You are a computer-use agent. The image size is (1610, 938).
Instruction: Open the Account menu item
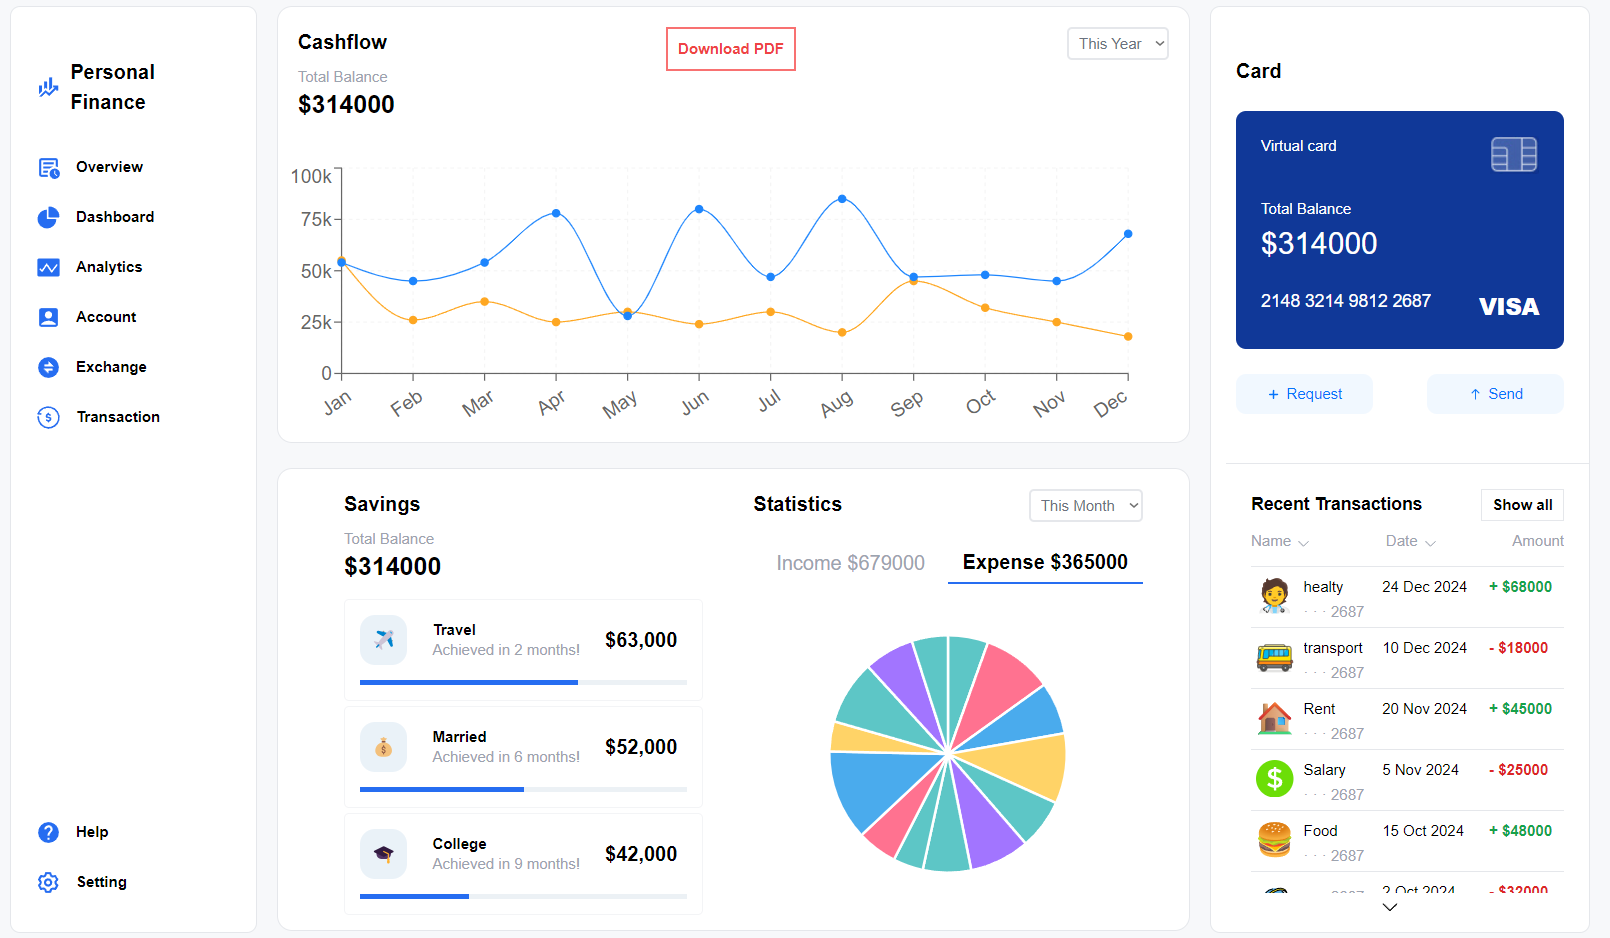click(106, 317)
